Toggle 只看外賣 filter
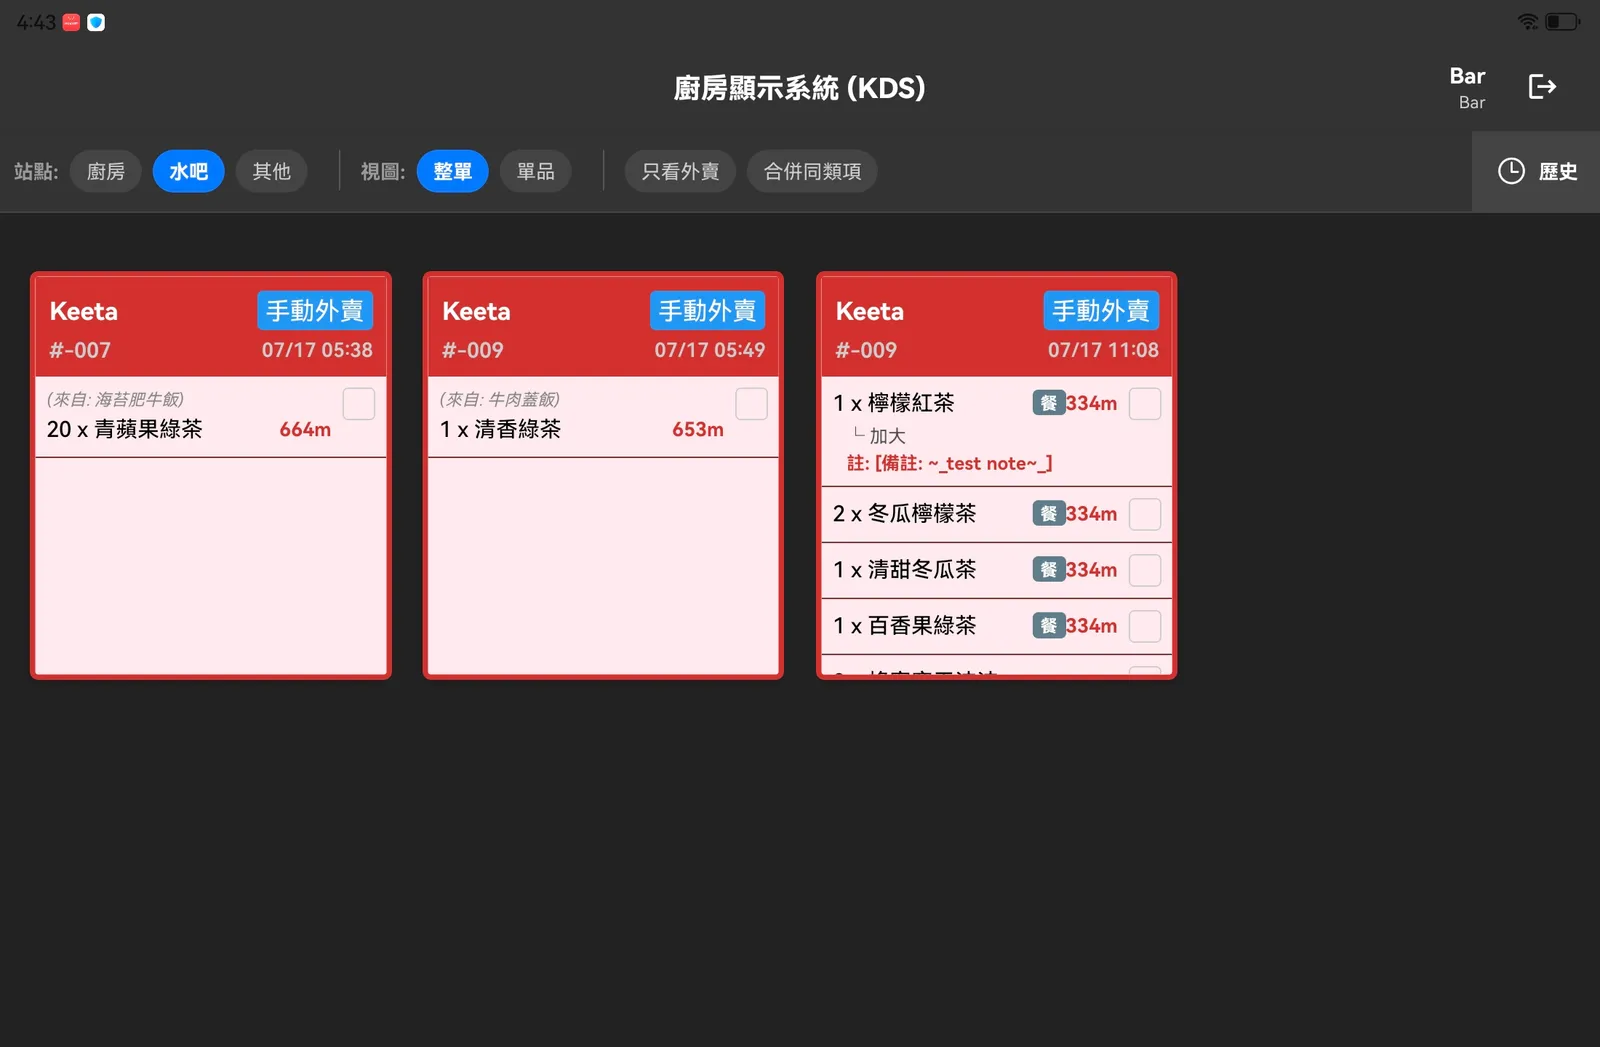 click(x=680, y=171)
